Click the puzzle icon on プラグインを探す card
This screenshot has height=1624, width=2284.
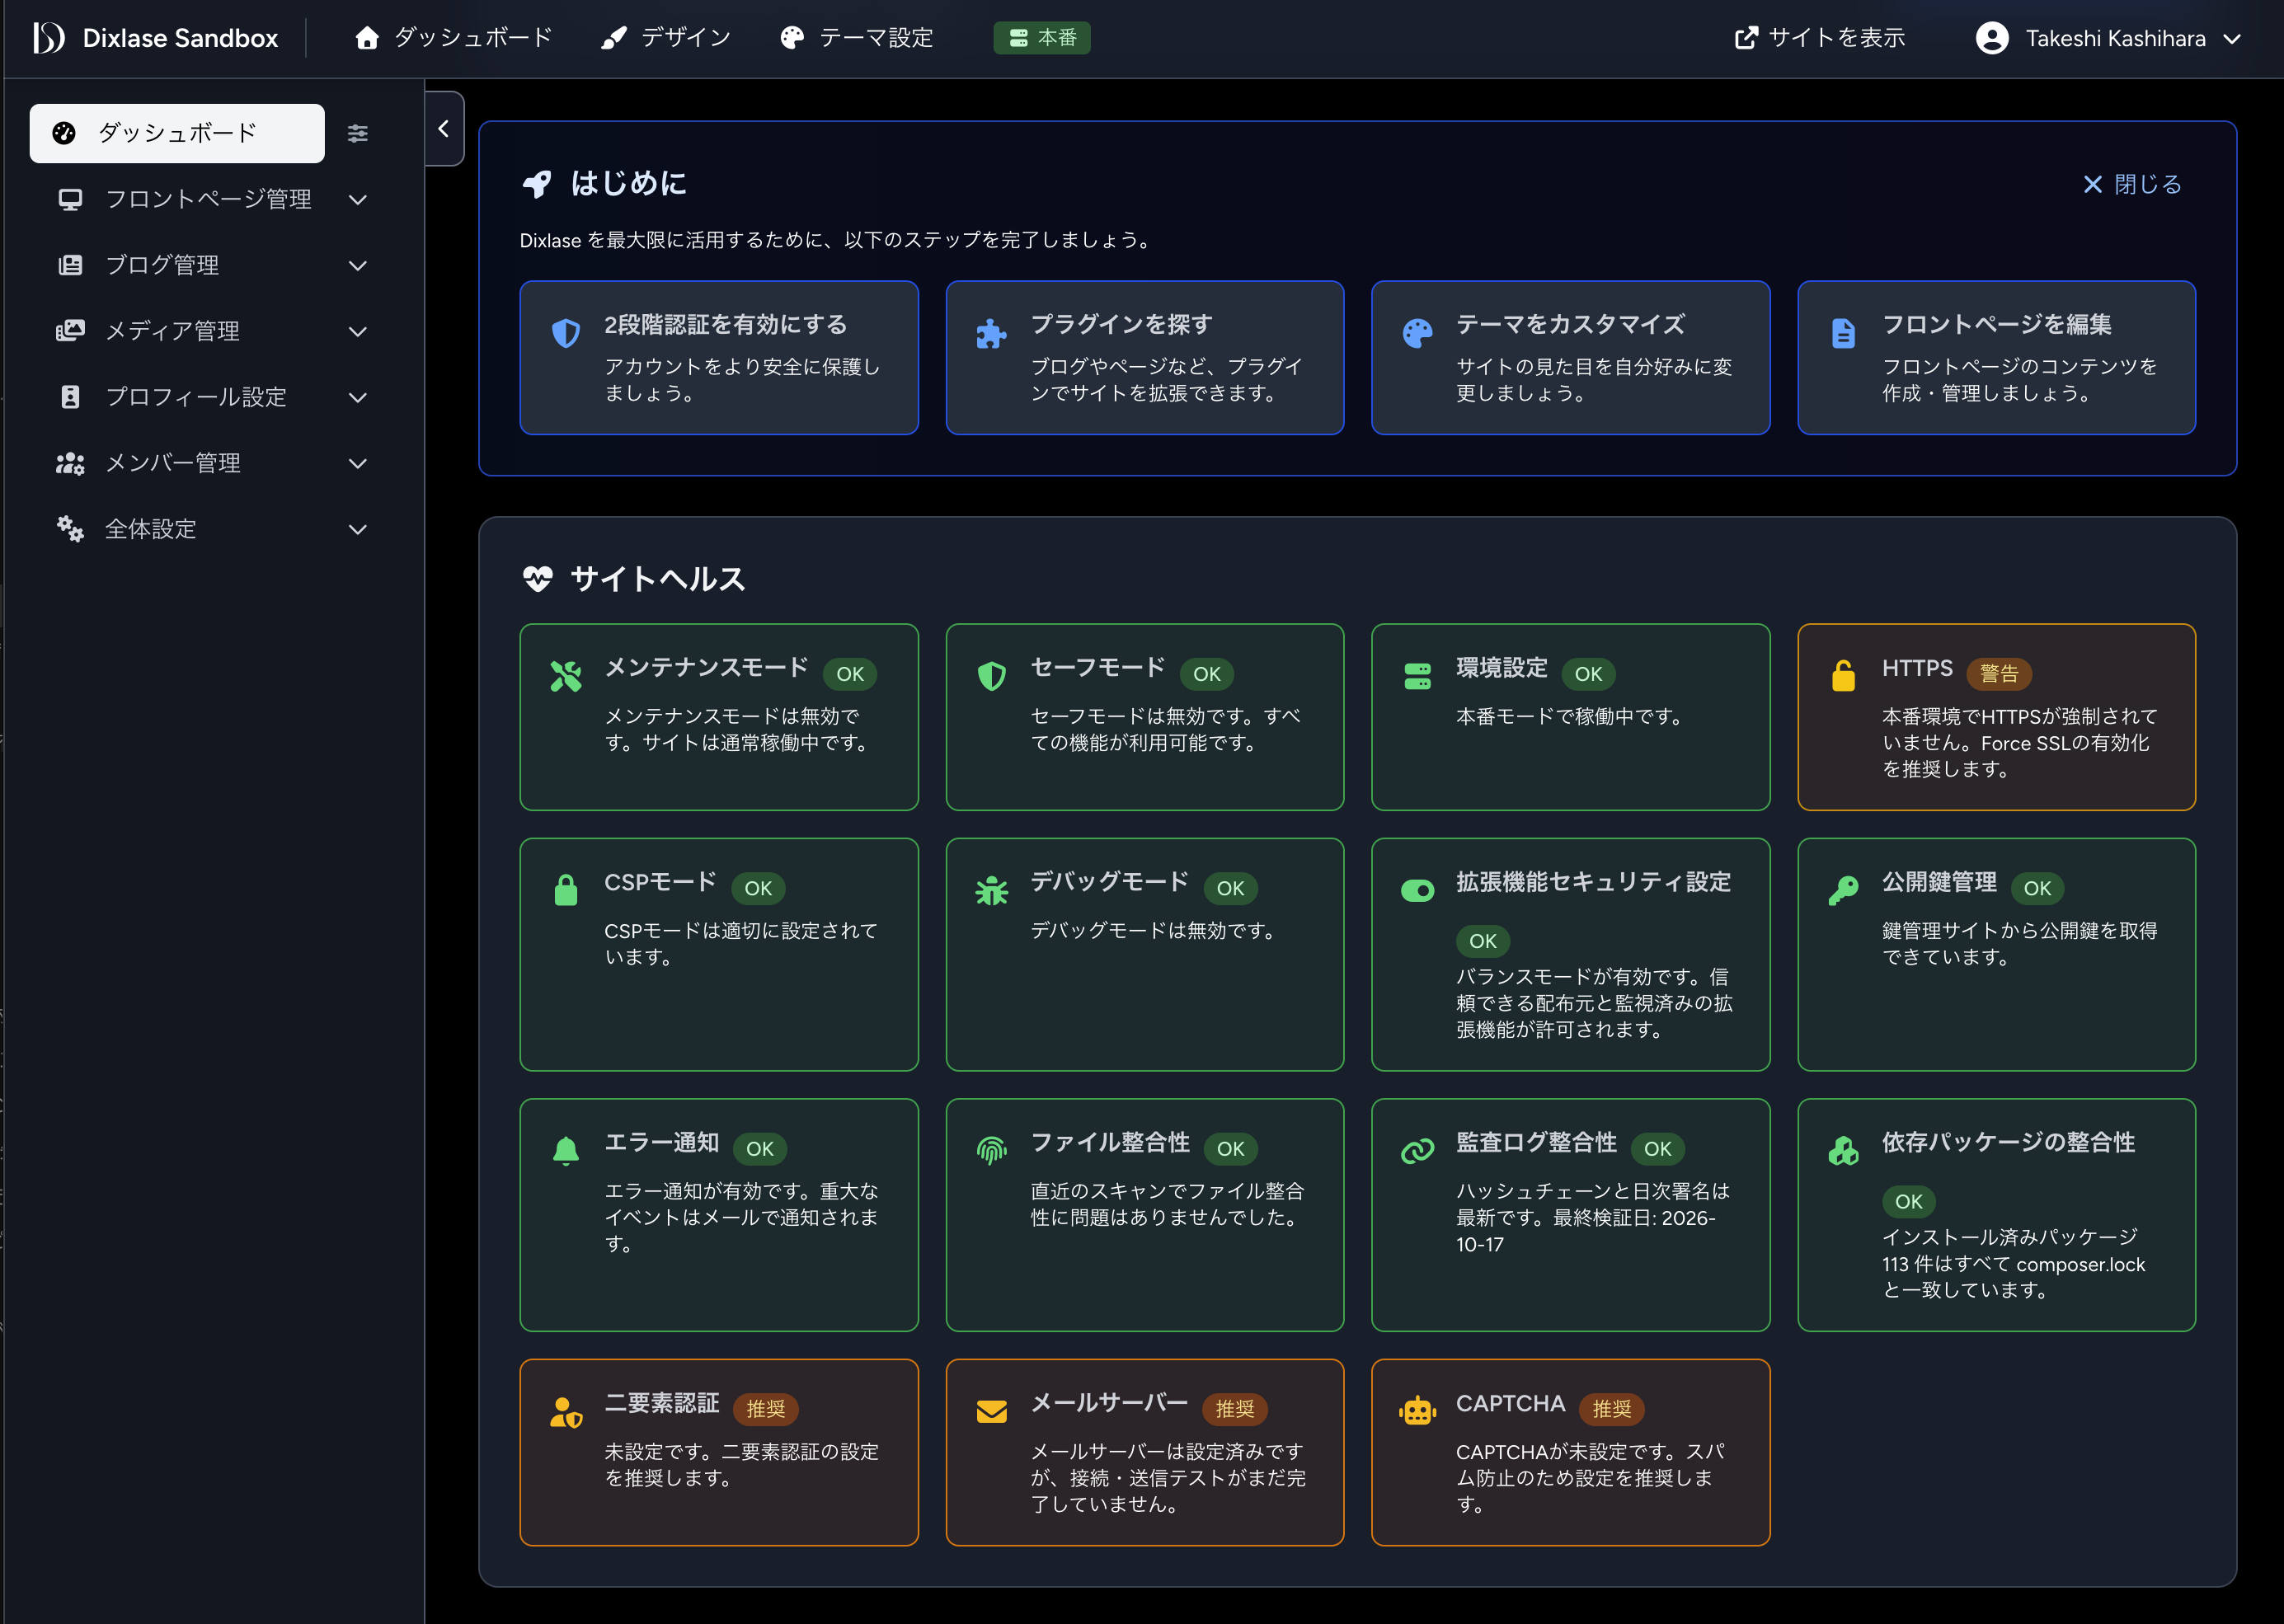(991, 333)
